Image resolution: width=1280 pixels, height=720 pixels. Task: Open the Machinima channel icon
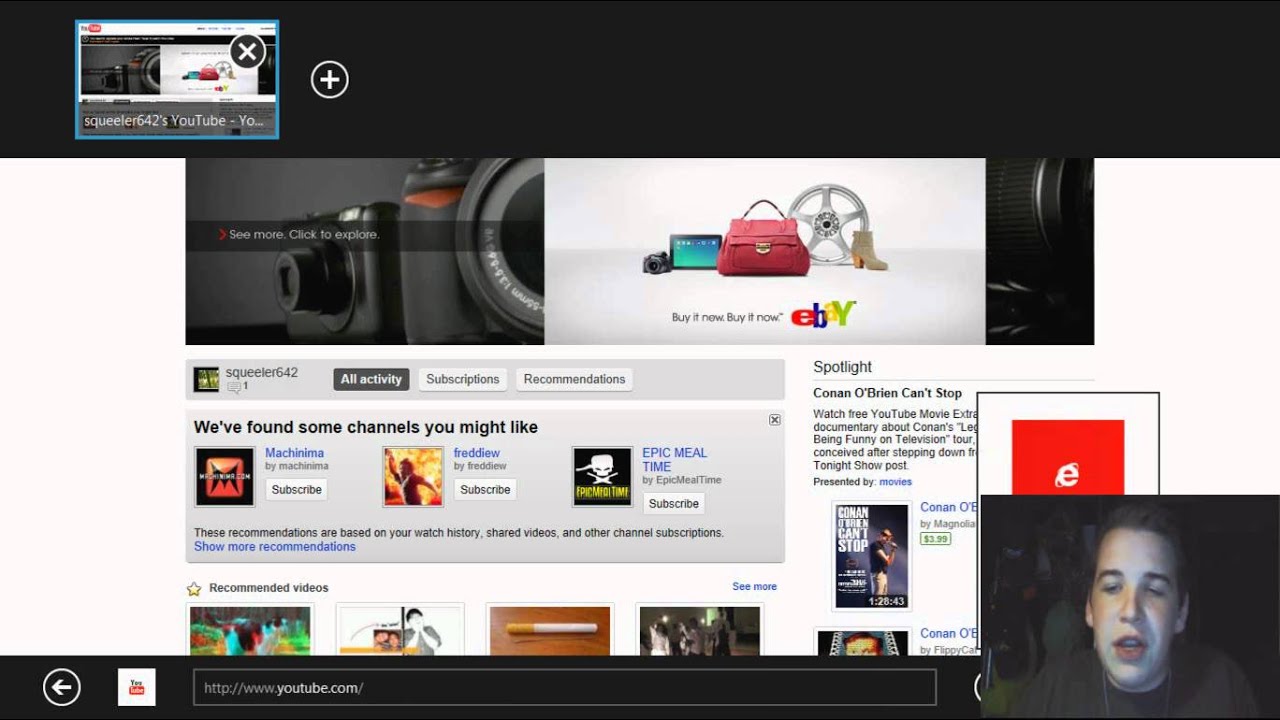tap(224, 477)
